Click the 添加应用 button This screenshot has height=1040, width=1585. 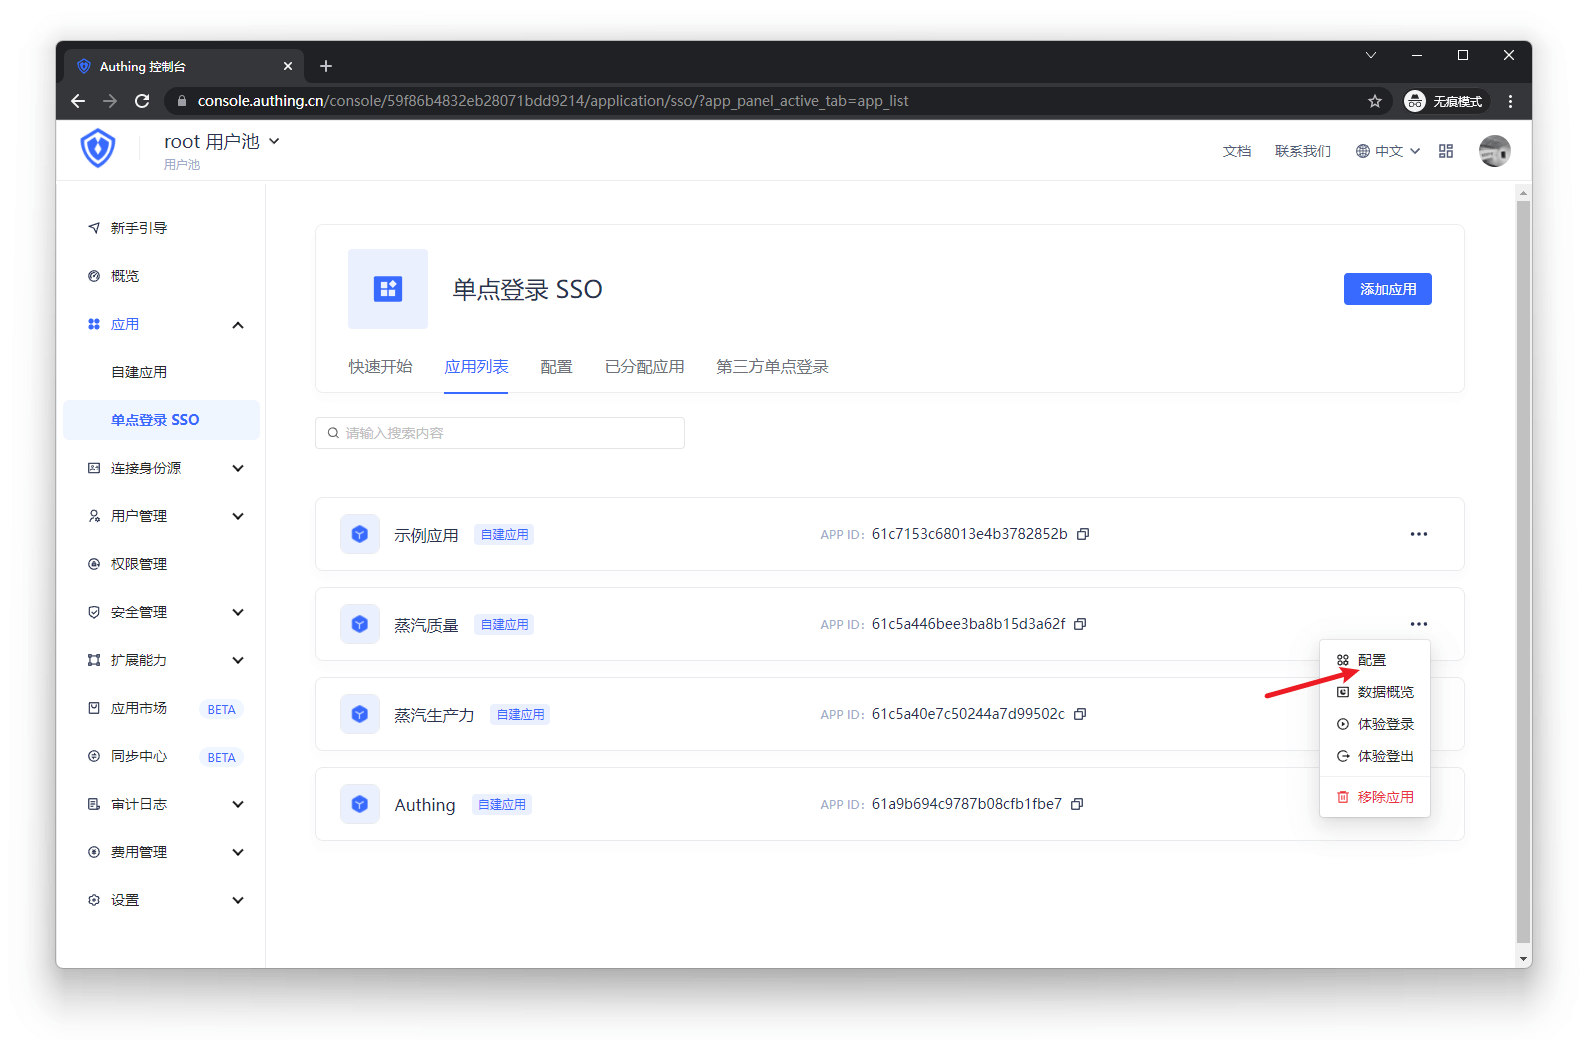pos(1387,289)
